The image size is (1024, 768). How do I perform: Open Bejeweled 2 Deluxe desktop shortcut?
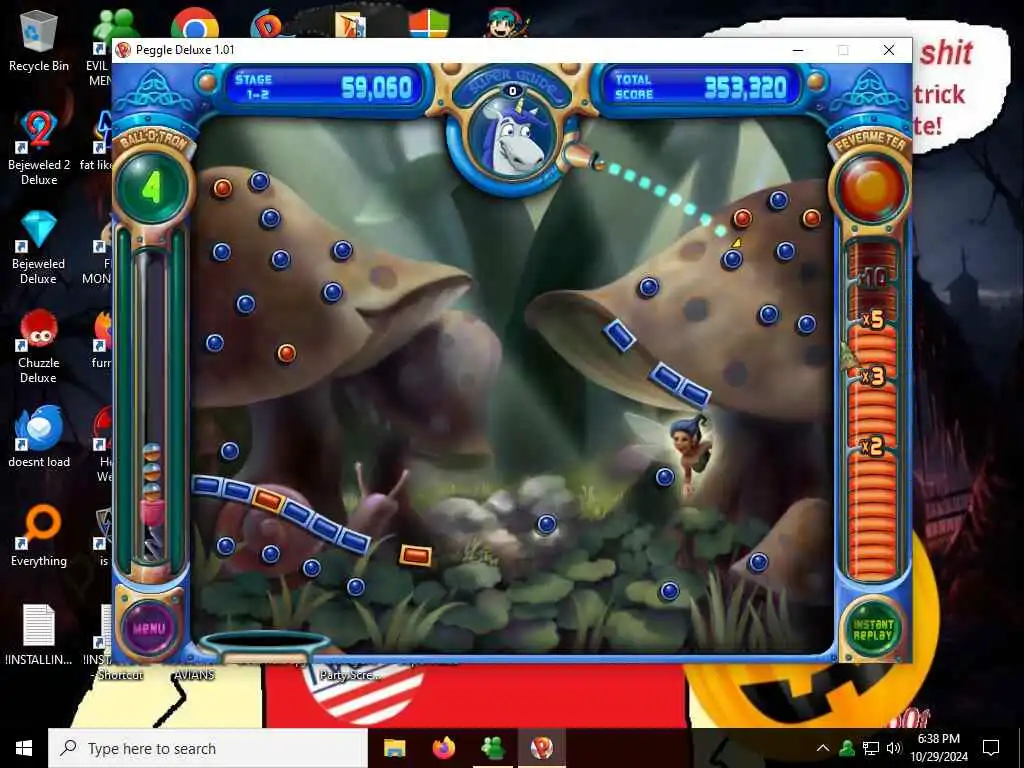39,148
